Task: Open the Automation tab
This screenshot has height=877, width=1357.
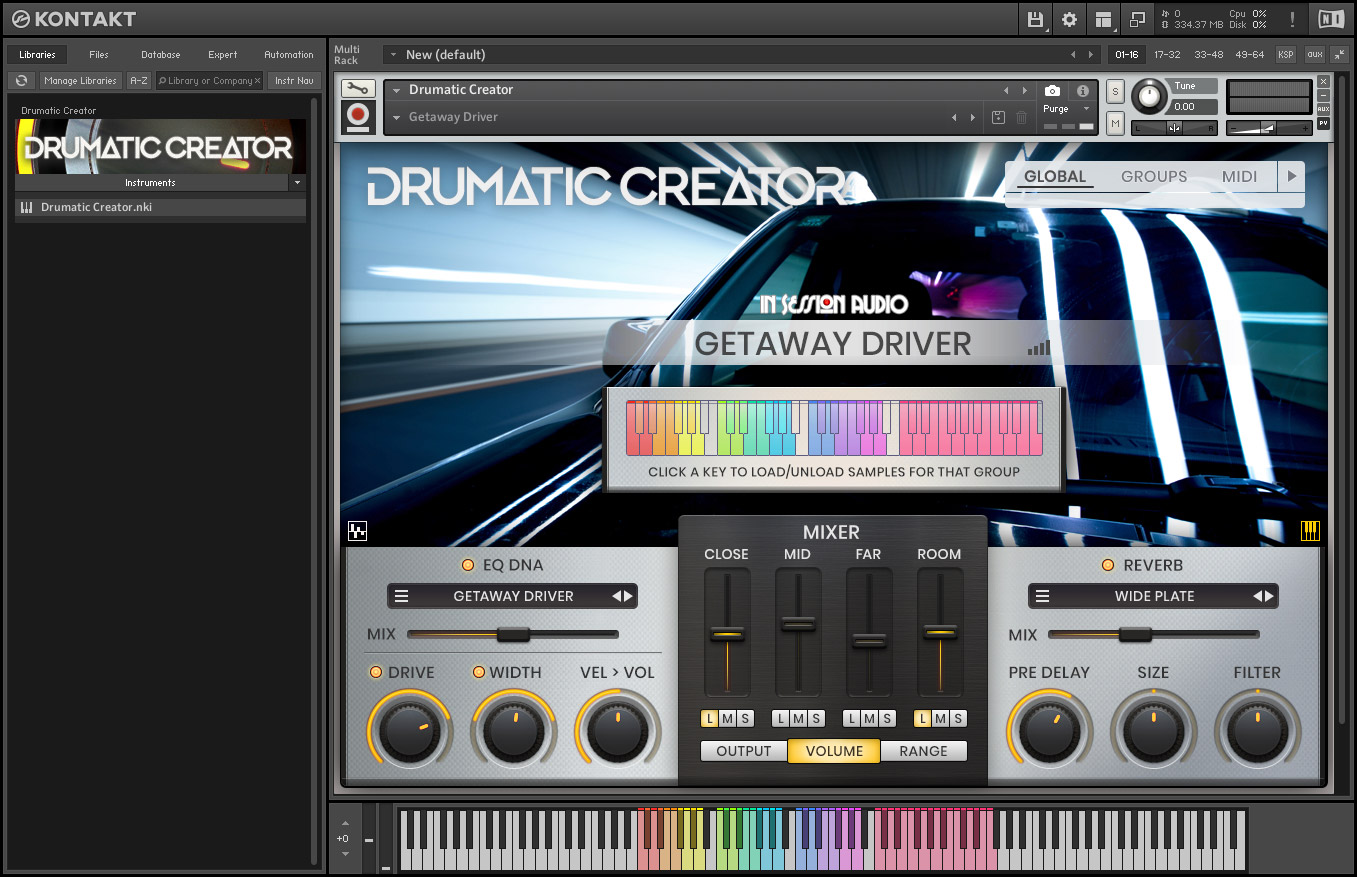Action: point(289,54)
